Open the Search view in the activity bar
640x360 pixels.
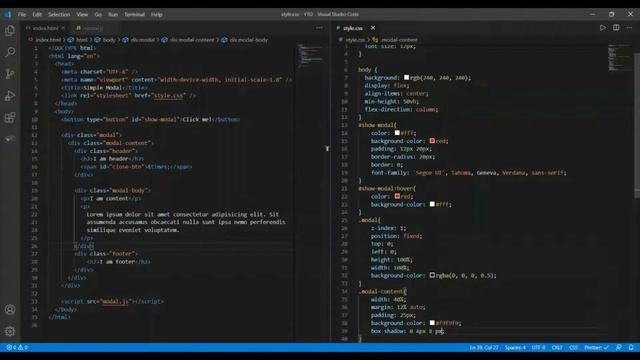10,52
